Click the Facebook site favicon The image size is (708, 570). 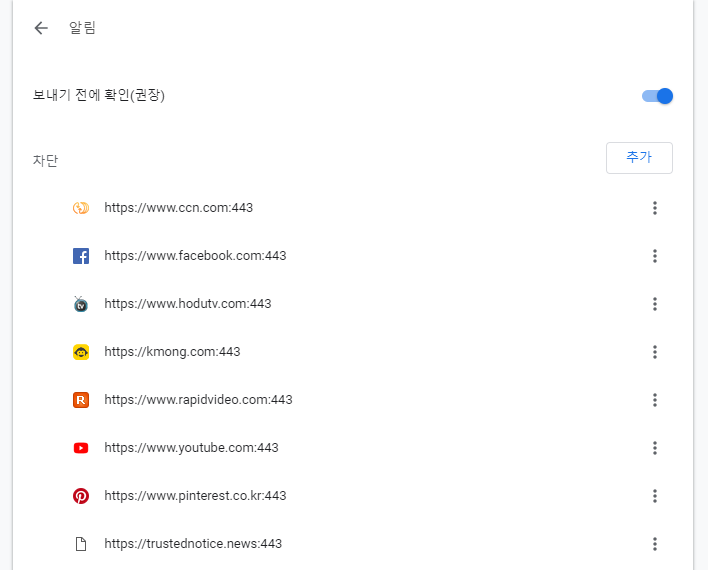(81, 256)
